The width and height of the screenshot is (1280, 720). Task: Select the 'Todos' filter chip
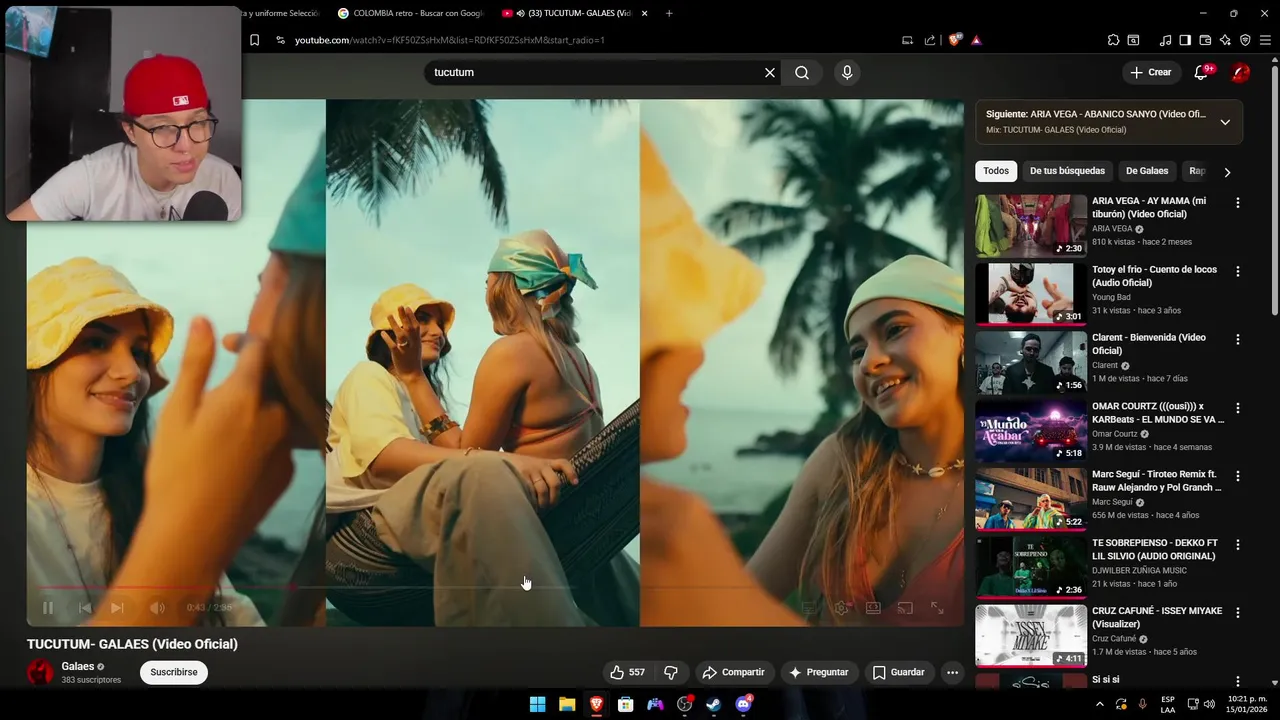point(996,171)
